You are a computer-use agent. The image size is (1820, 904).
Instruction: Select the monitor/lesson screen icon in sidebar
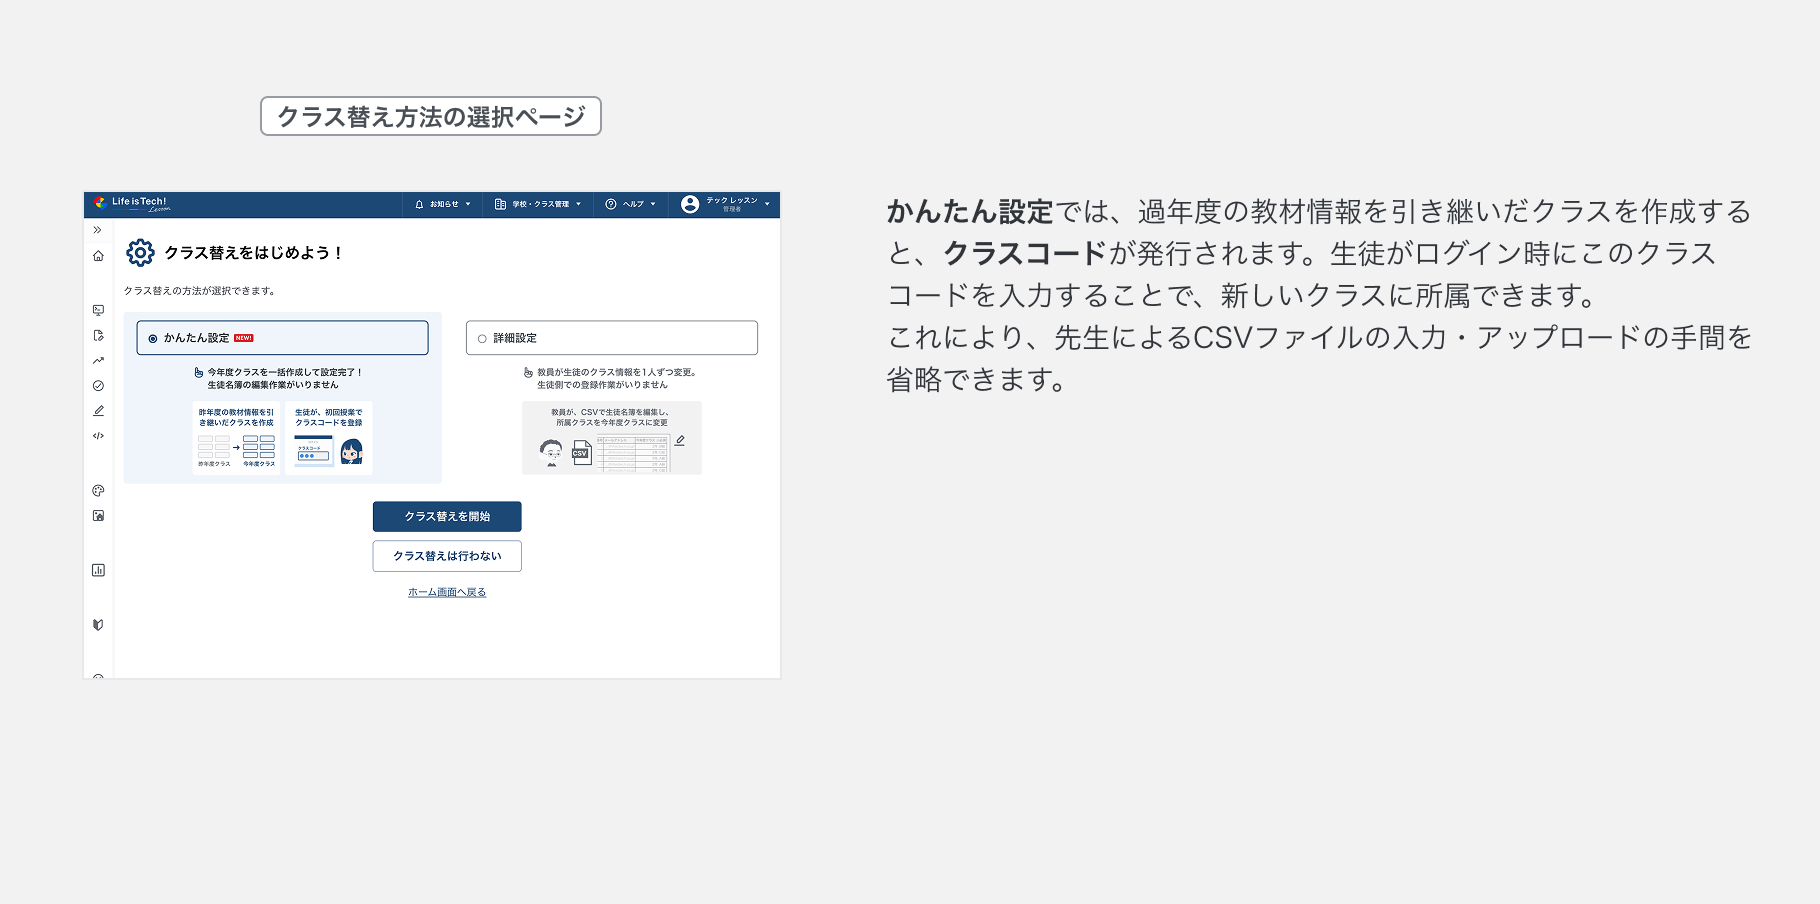97,310
